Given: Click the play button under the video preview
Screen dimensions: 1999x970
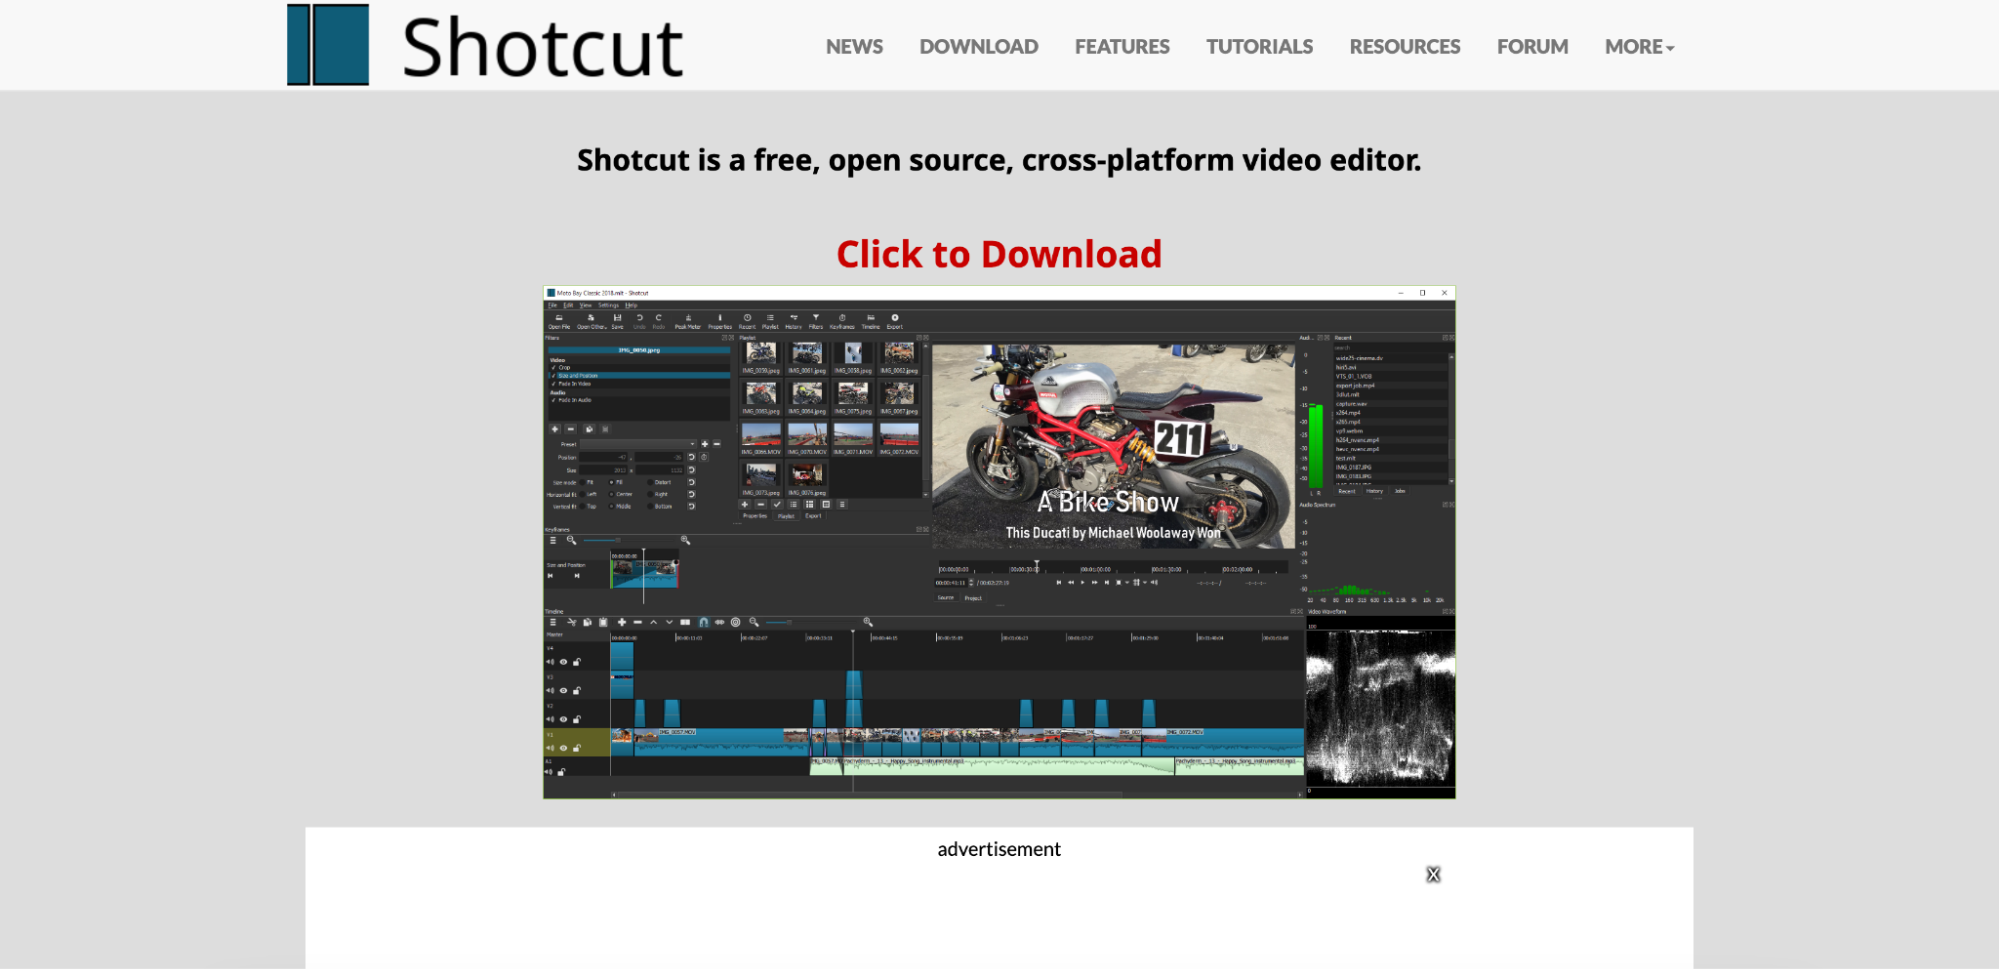Looking at the screenshot, I should coord(1082,582).
